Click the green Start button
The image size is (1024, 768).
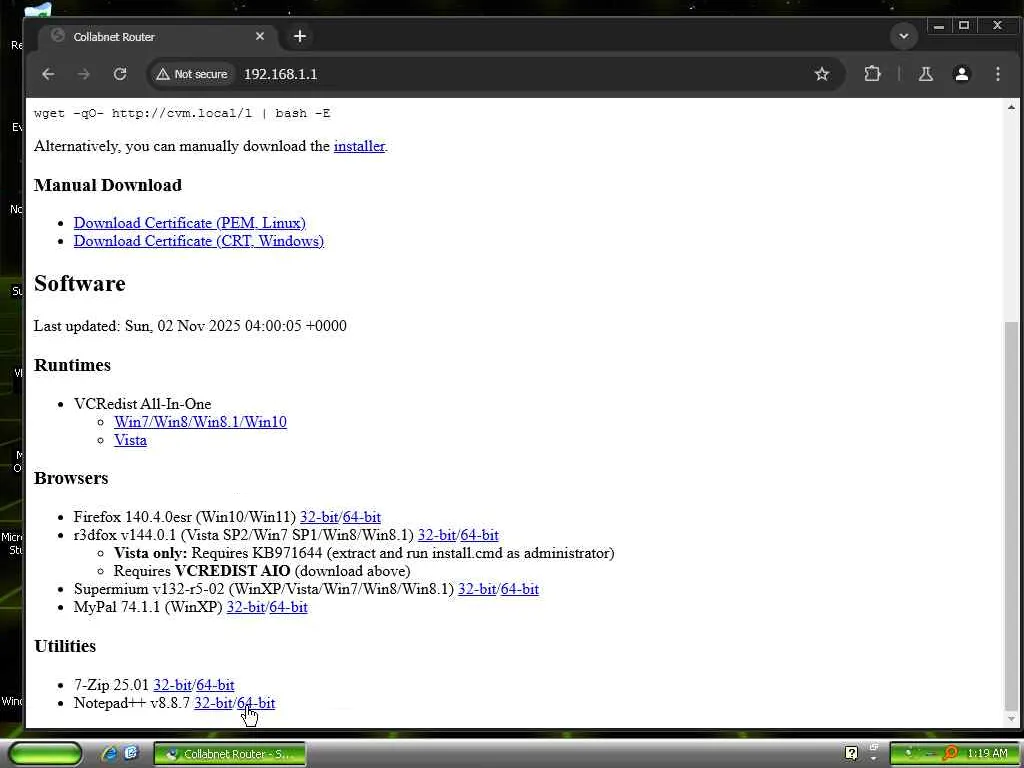click(45, 754)
